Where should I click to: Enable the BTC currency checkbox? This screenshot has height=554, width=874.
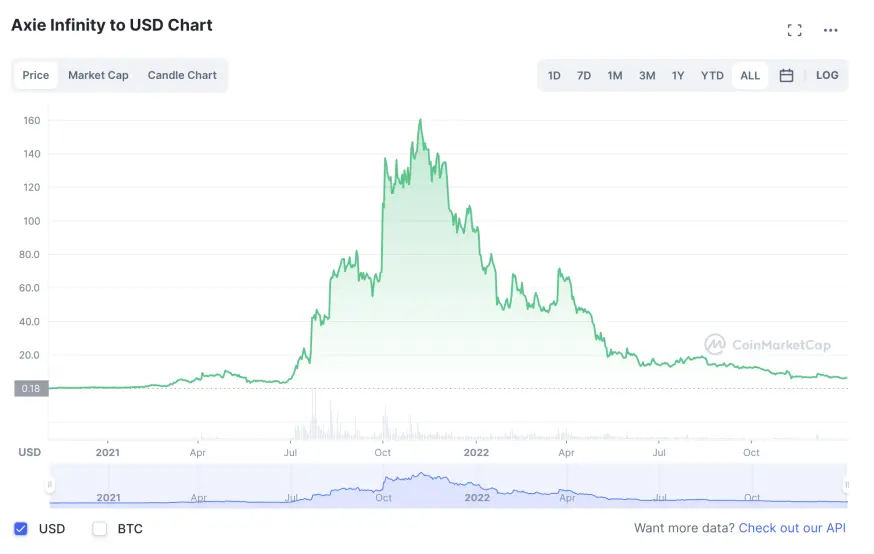click(x=99, y=528)
